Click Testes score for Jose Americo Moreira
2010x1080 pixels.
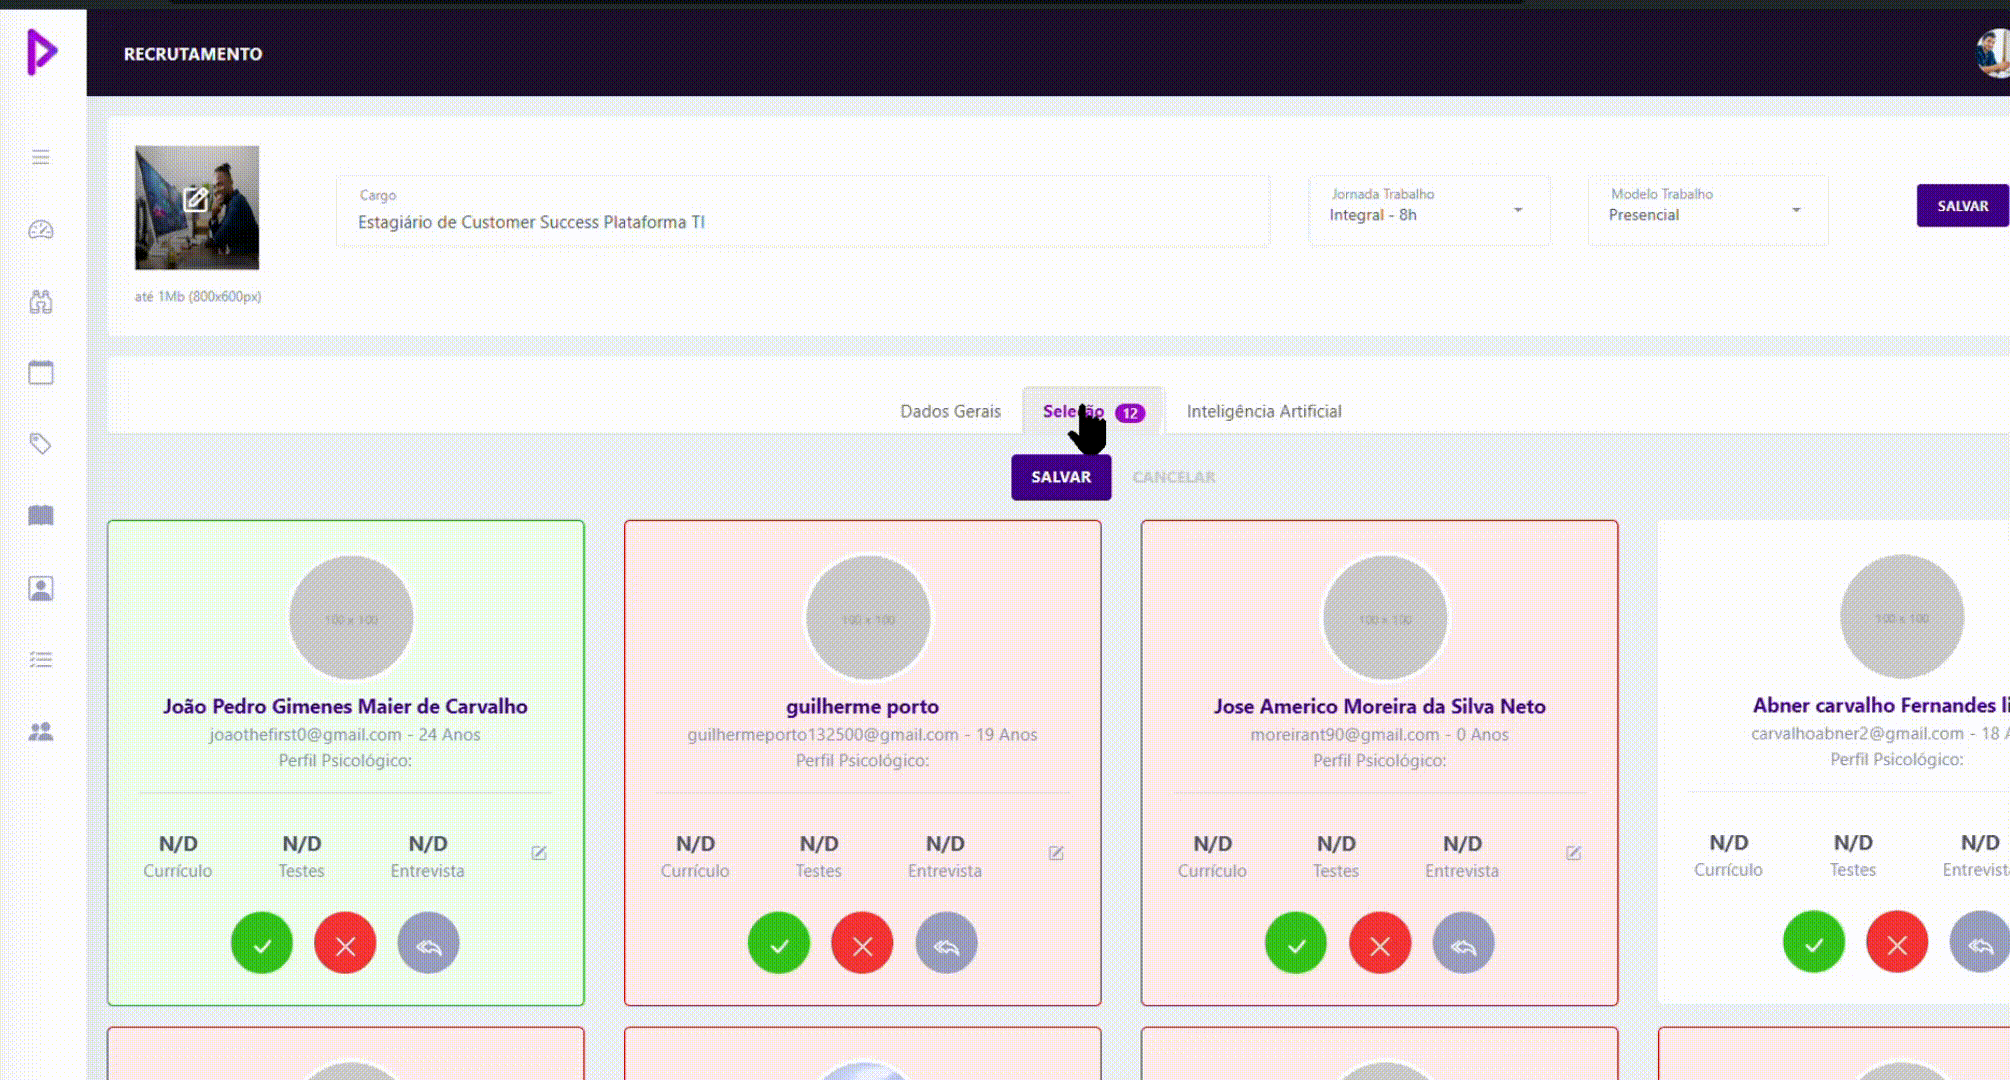[1336, 856]
